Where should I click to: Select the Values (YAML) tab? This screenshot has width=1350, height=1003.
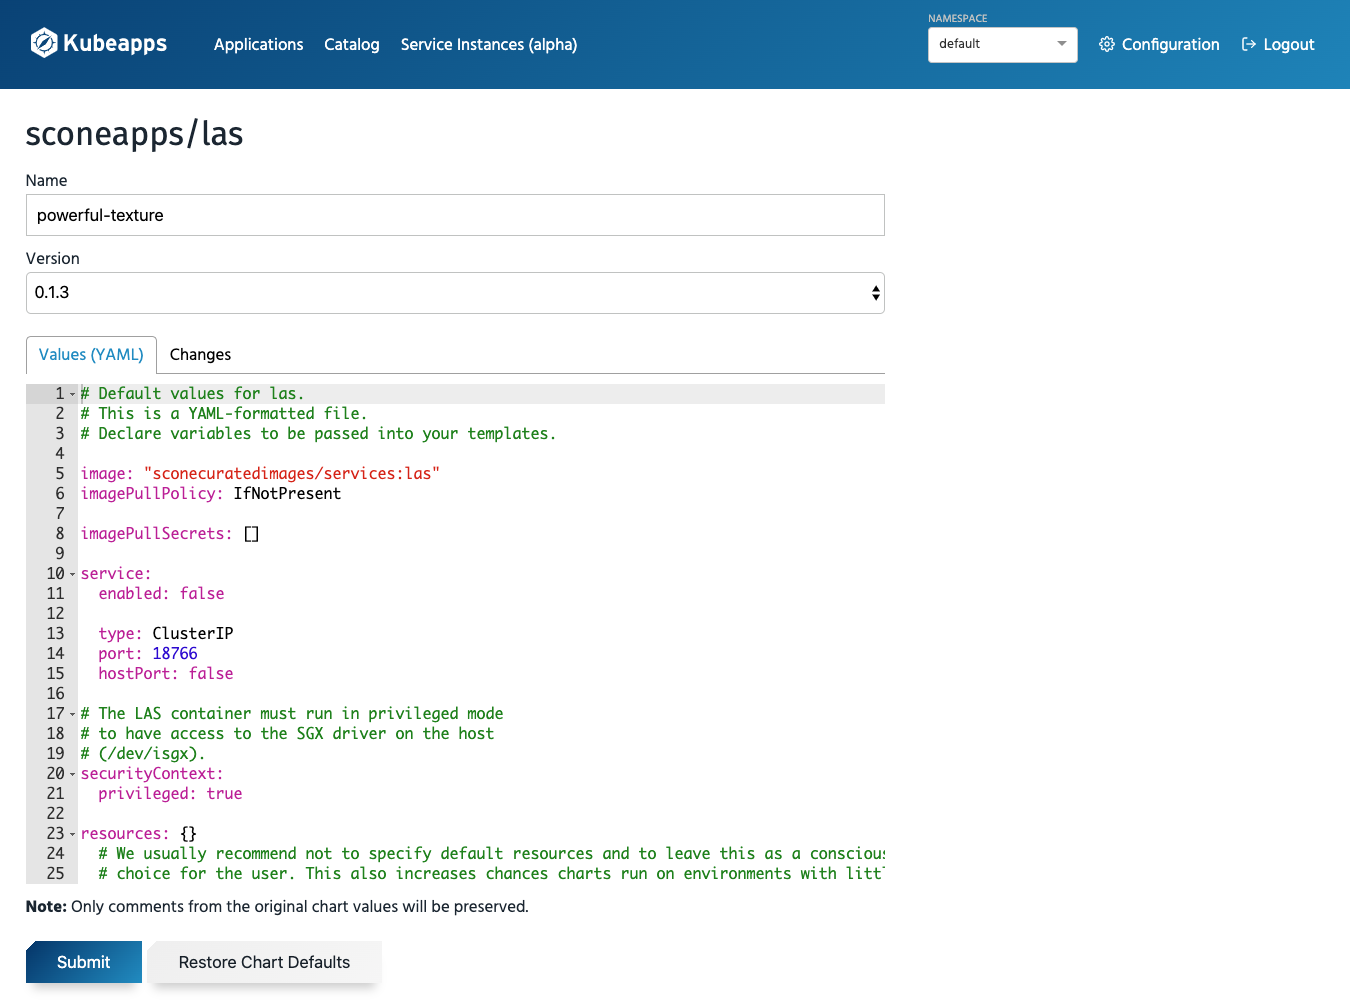[91, 355]
